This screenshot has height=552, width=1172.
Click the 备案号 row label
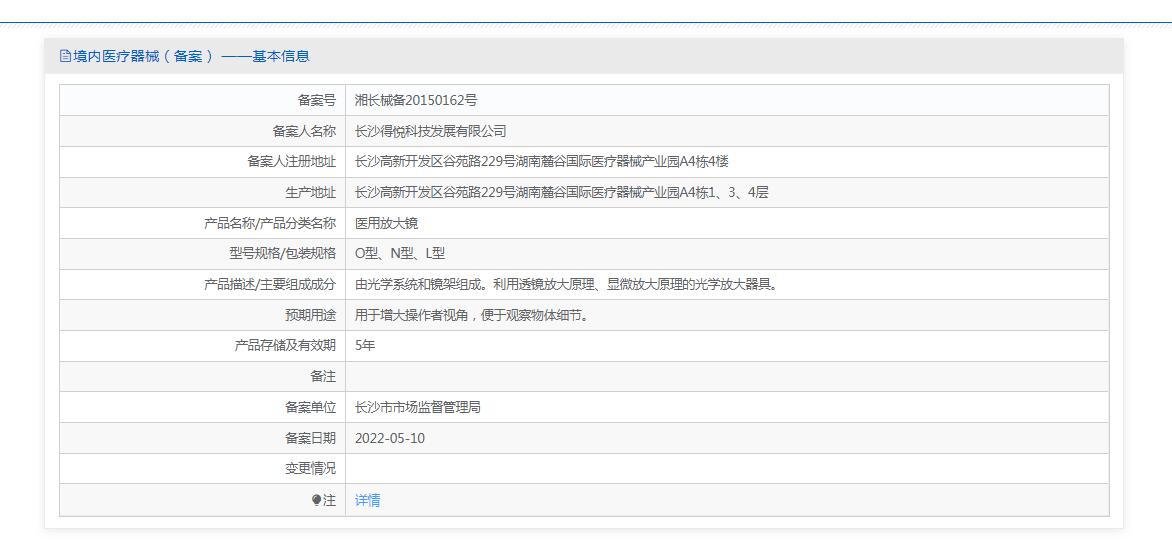pos(317,100)
